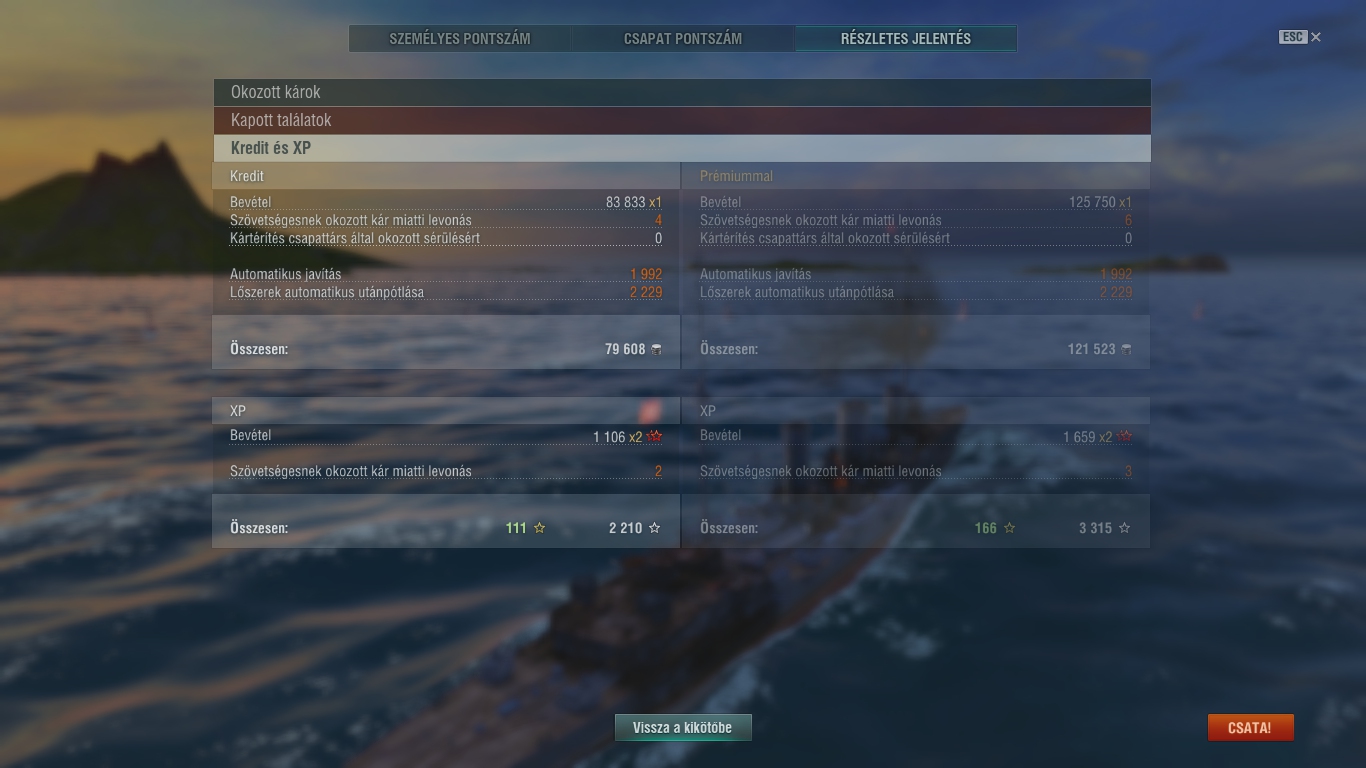The image size is (1366, 768).
Task: Click the red star next to 1 659 x2
Action: pyautogui.click(x=1125, y=437)
